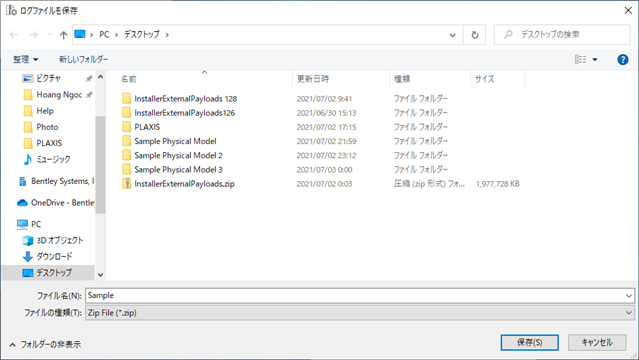The width and height of the screenshot is (639, 360).
Task: Select the ミュージック music note icon
Action: [27, 159]
